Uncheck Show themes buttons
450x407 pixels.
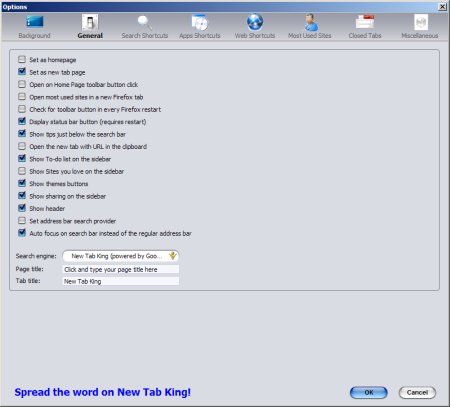coord(22,184)
